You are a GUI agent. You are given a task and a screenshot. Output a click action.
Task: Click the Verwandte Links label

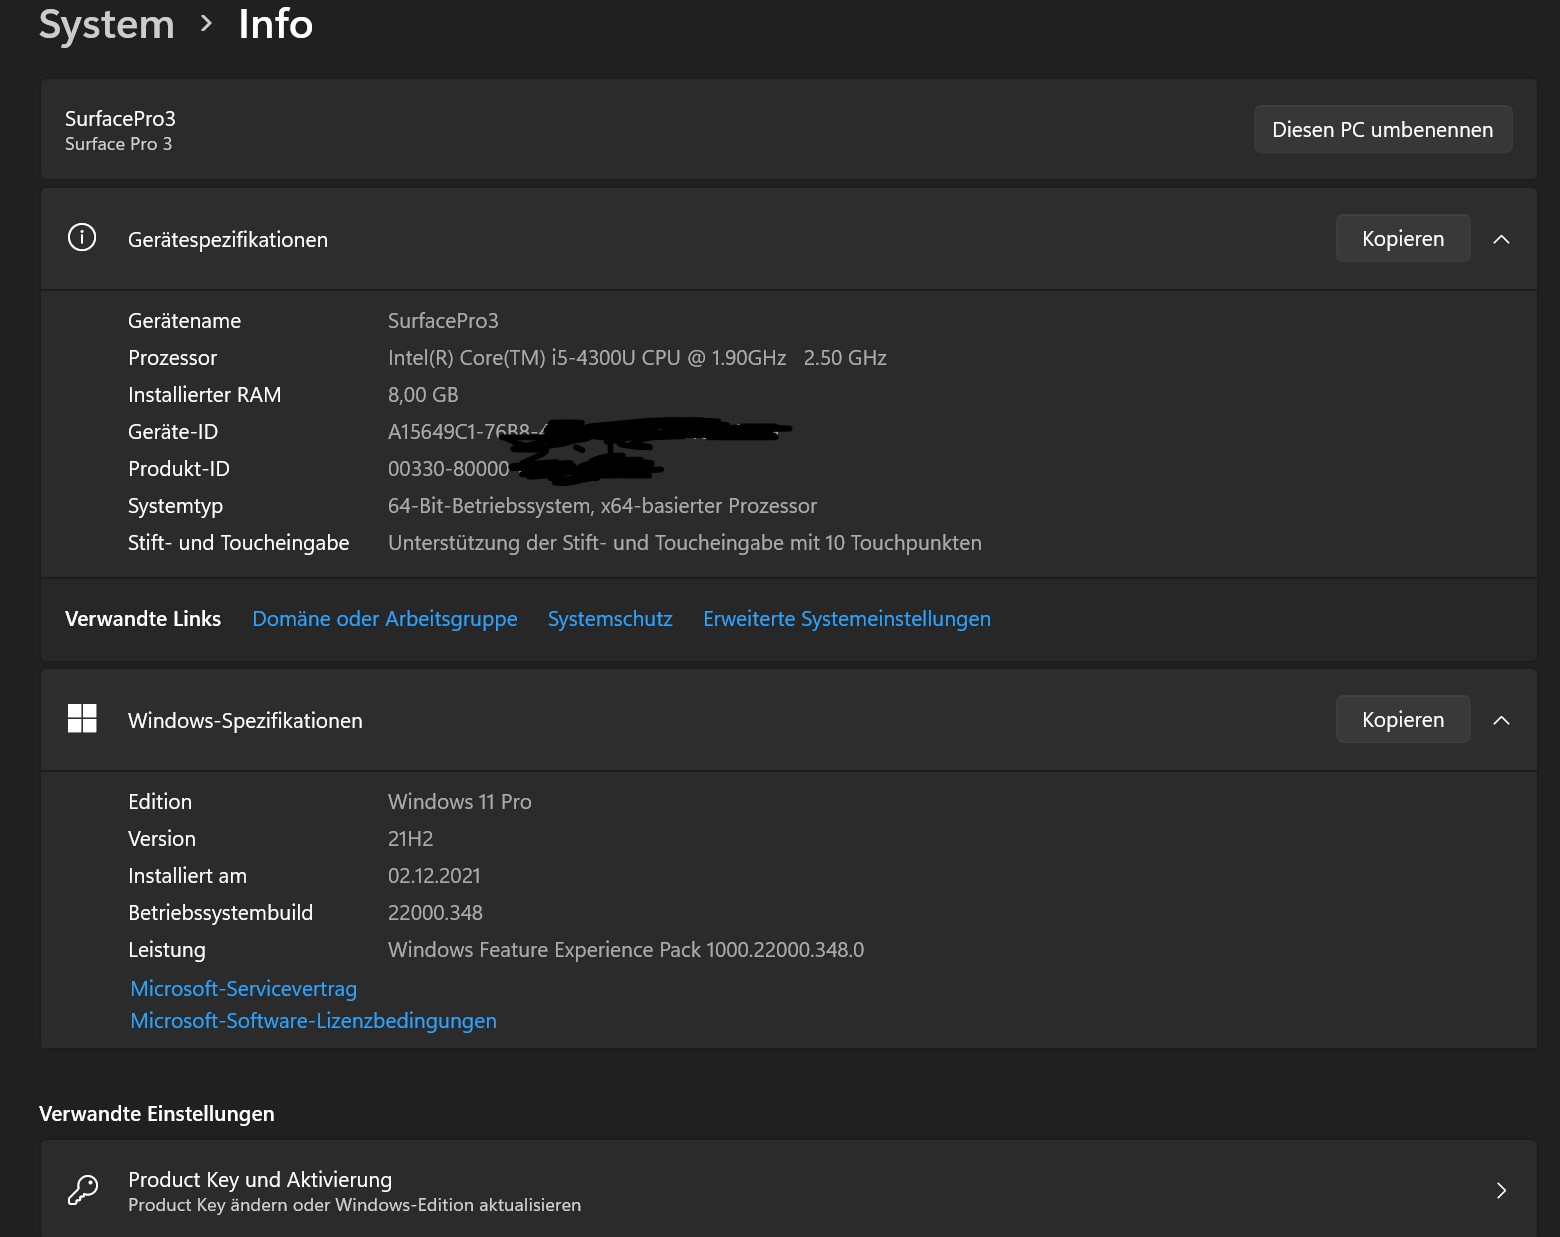tap(143, 619)
